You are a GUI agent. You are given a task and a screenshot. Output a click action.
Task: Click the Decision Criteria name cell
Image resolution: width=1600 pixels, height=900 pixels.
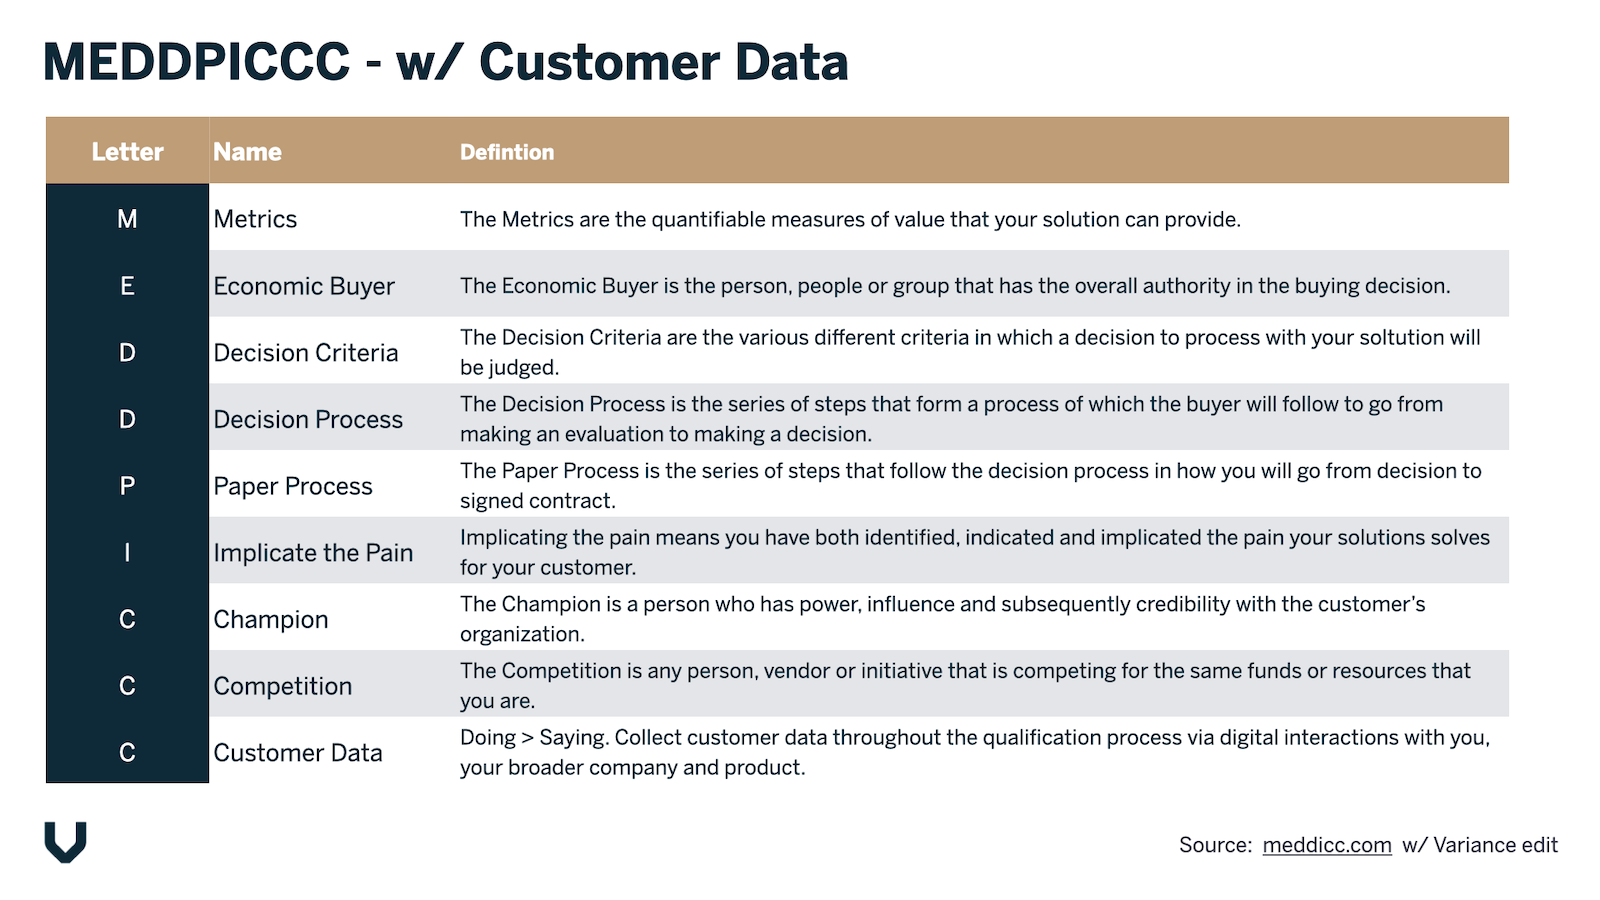pos(306,353)
